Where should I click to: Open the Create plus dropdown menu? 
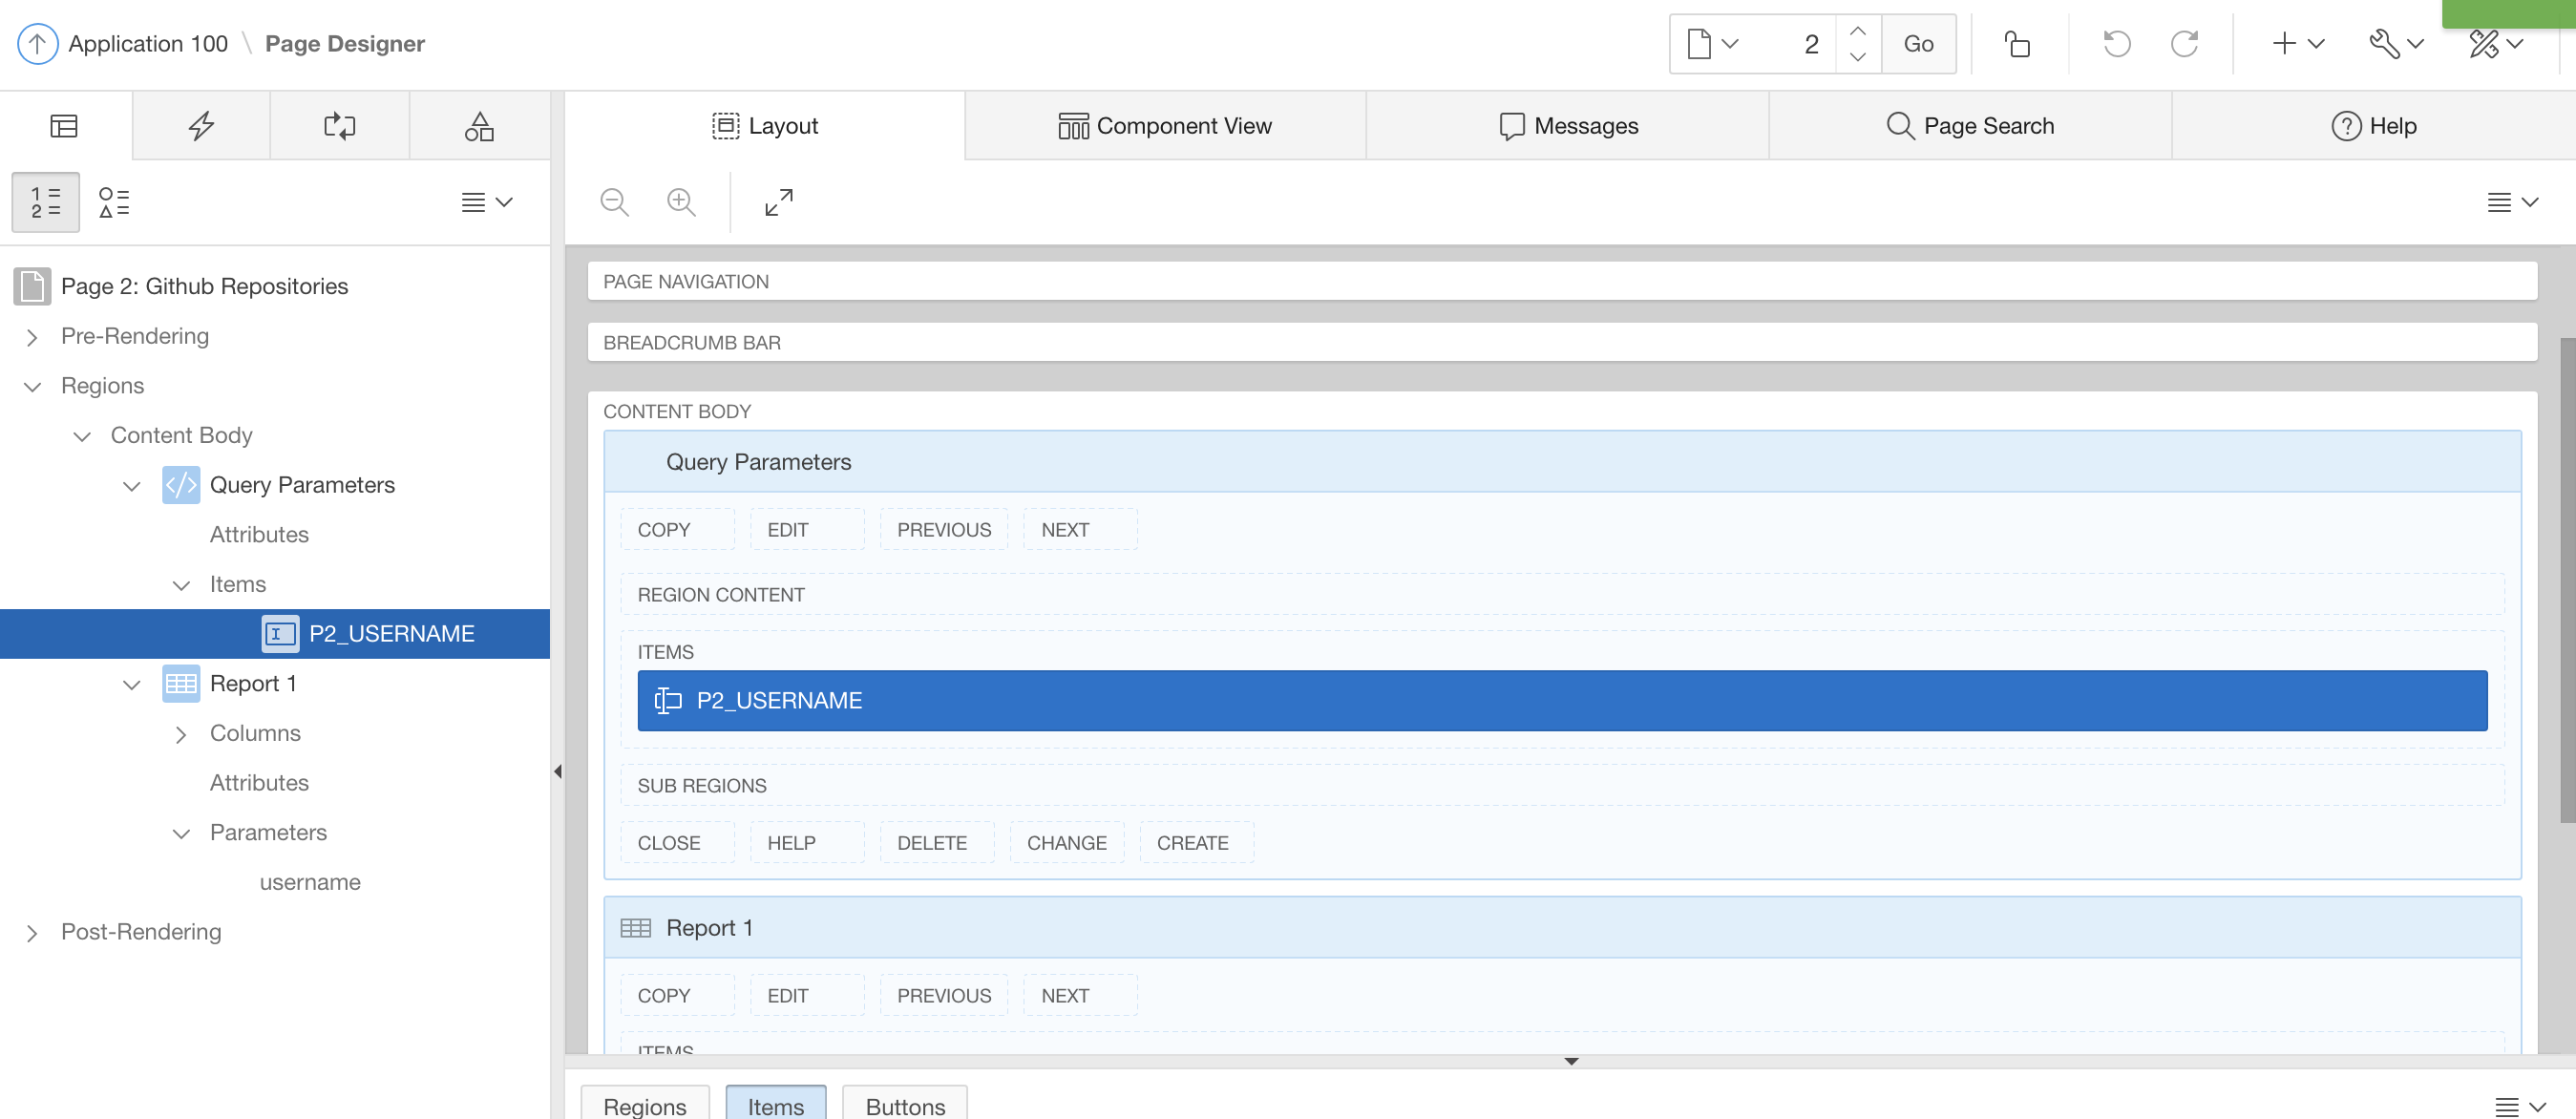tap(2297, 44)
